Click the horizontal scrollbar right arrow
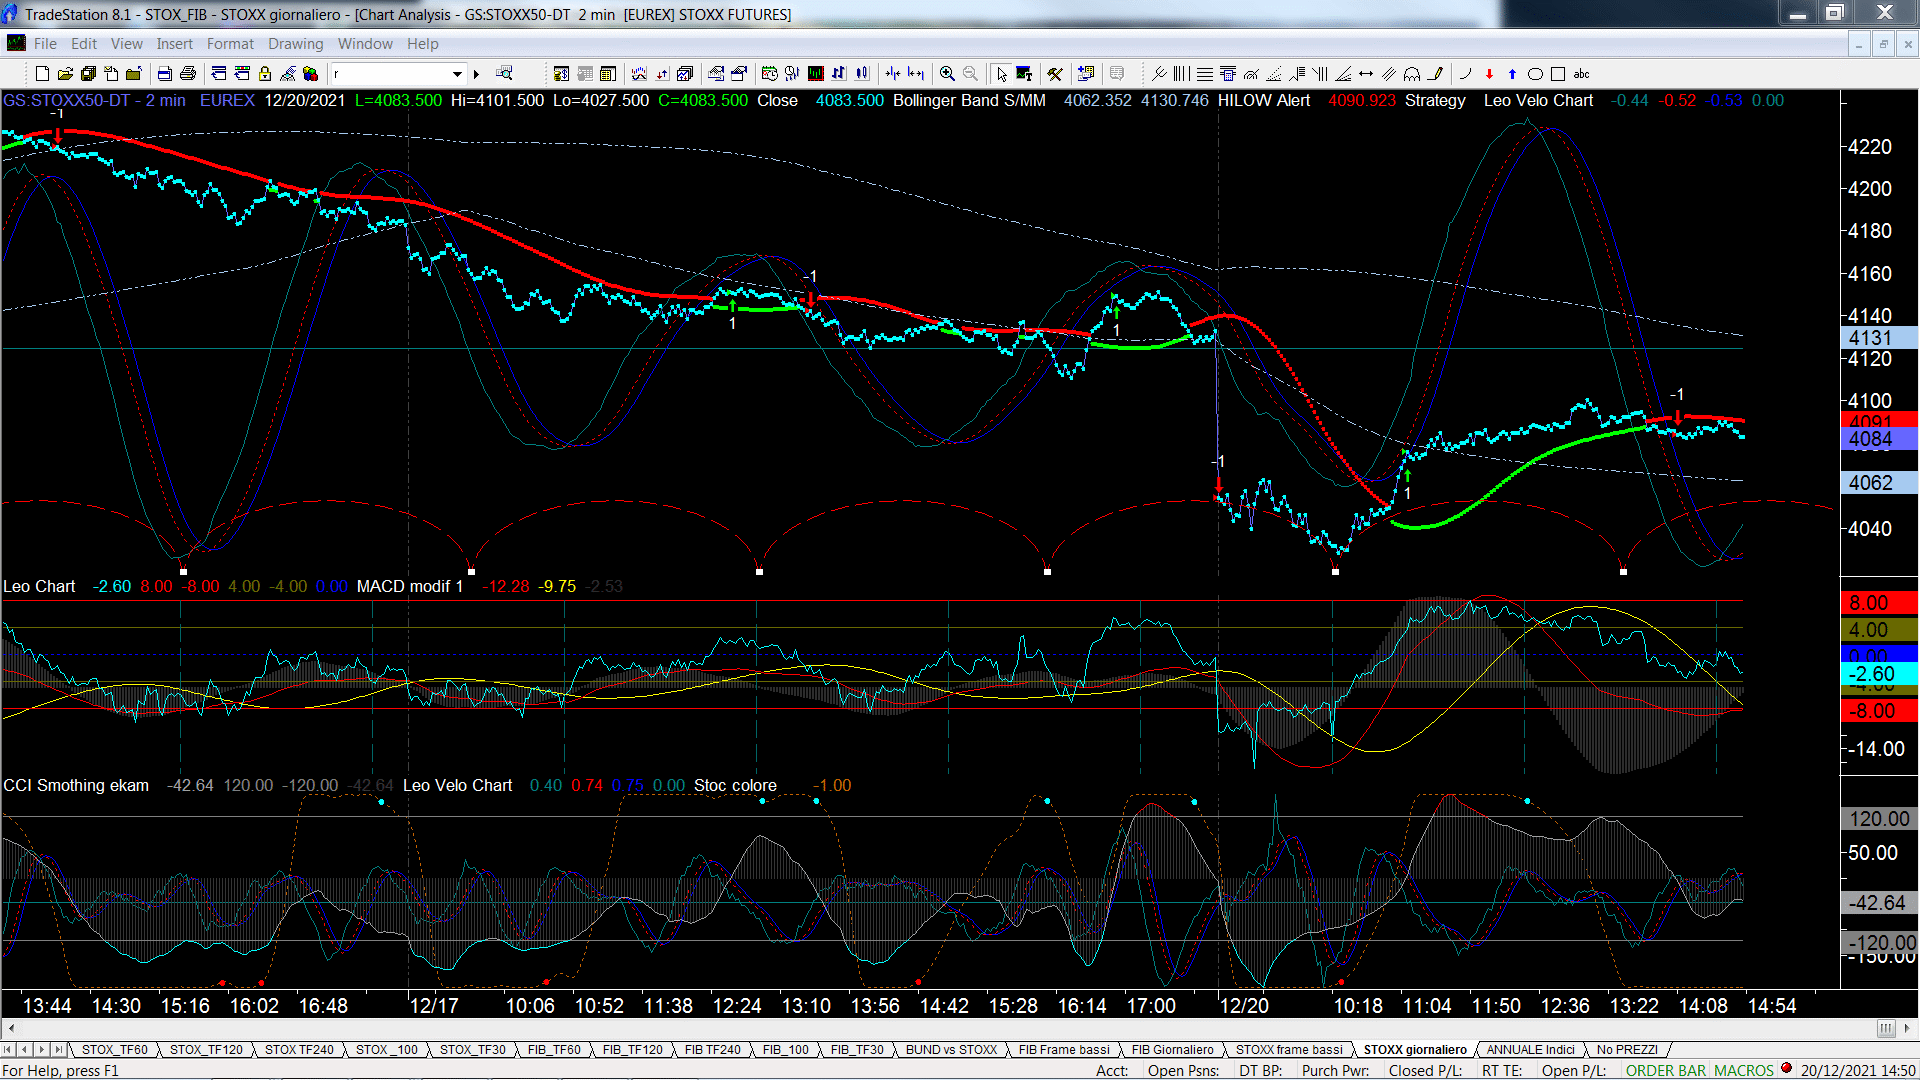This screenshot has width=1920, height=1080. (x=1906, y=1028)
